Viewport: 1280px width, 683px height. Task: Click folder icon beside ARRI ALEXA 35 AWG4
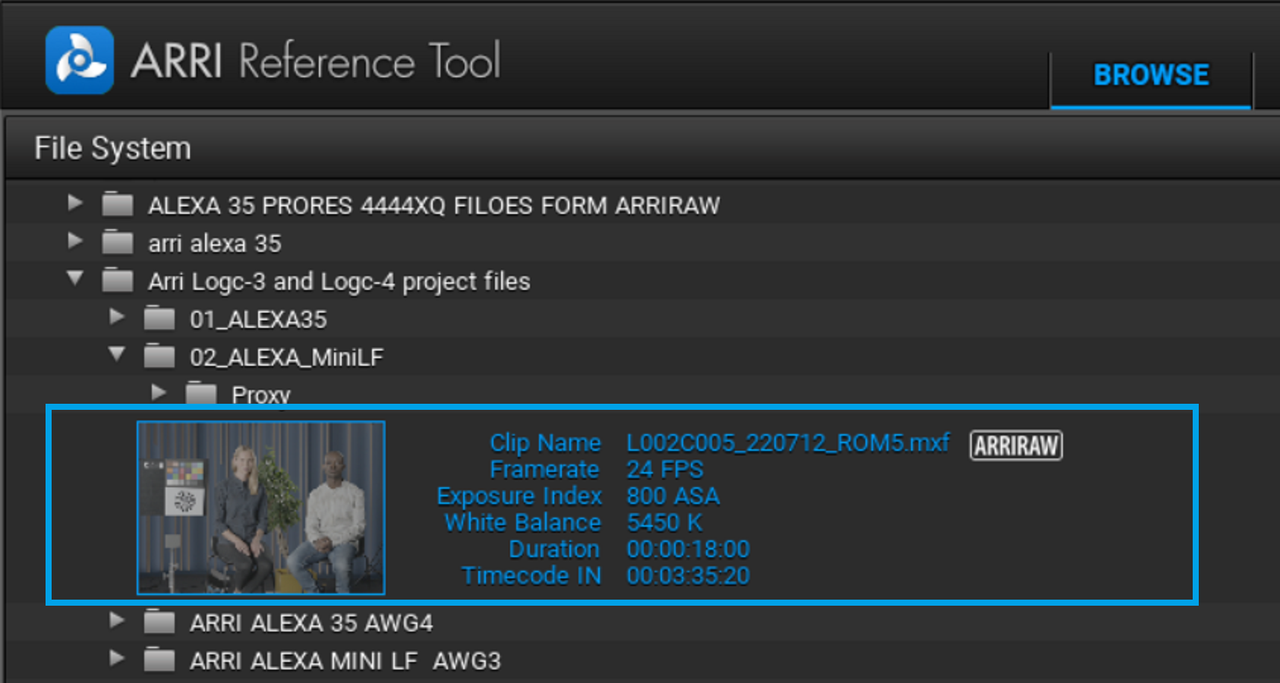tap(160, 623)
